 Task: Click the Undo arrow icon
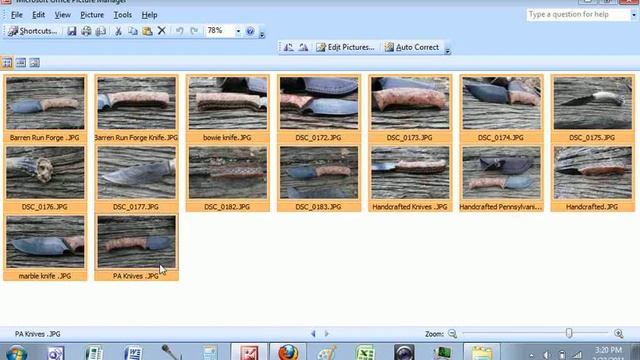179,31
